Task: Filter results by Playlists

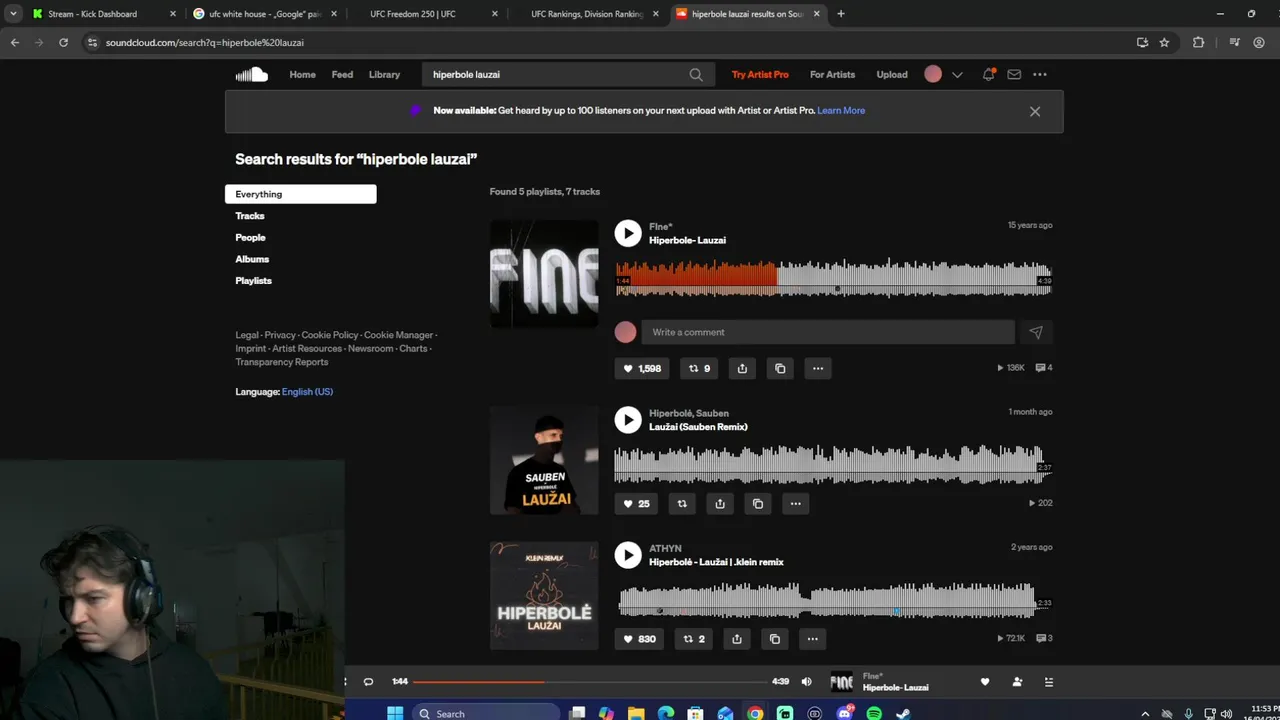Action: click(x=253, y=281)
